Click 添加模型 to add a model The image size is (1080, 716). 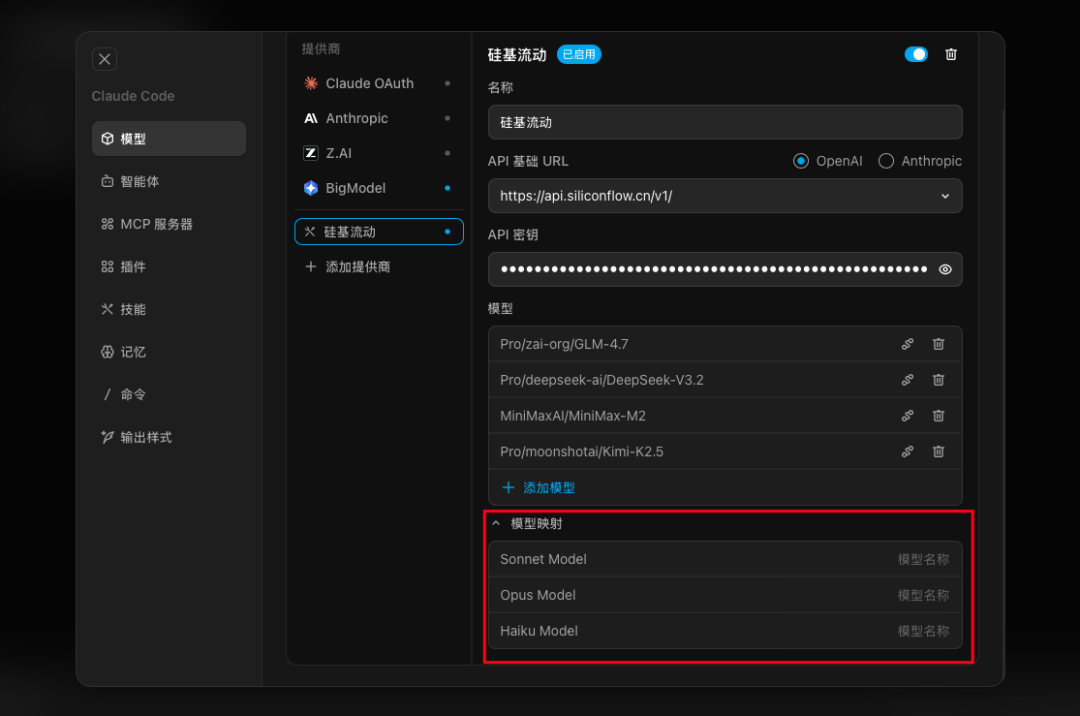pyautogui.click(x=538, y=488)
